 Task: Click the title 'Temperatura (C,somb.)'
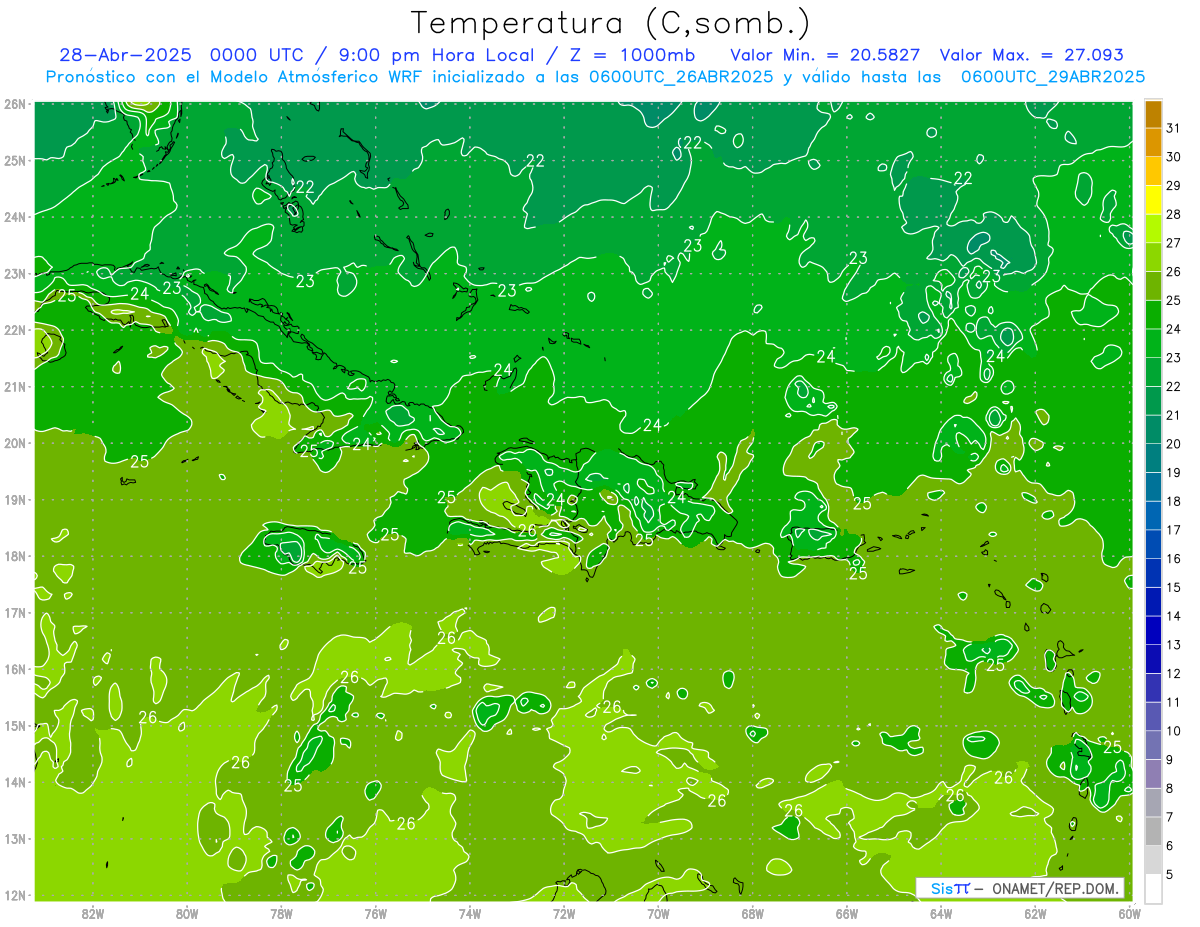610,24
